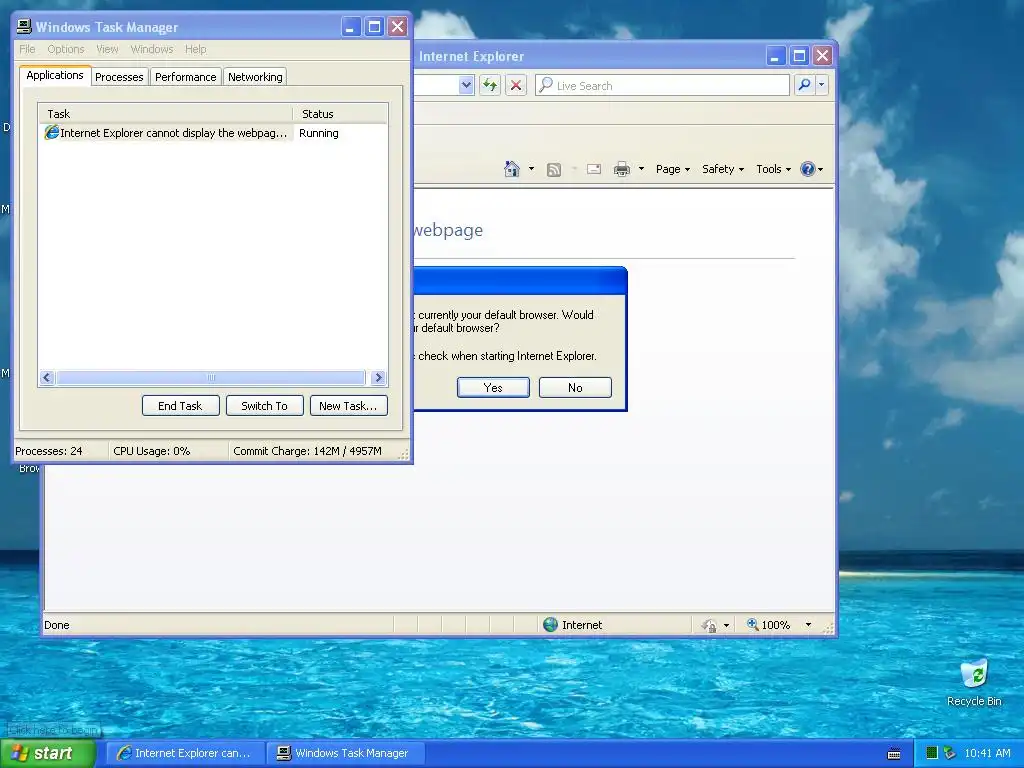The image size is (1024, 768).
Task: Click the green CPU usage tray icon
Action: coord(932,753)
